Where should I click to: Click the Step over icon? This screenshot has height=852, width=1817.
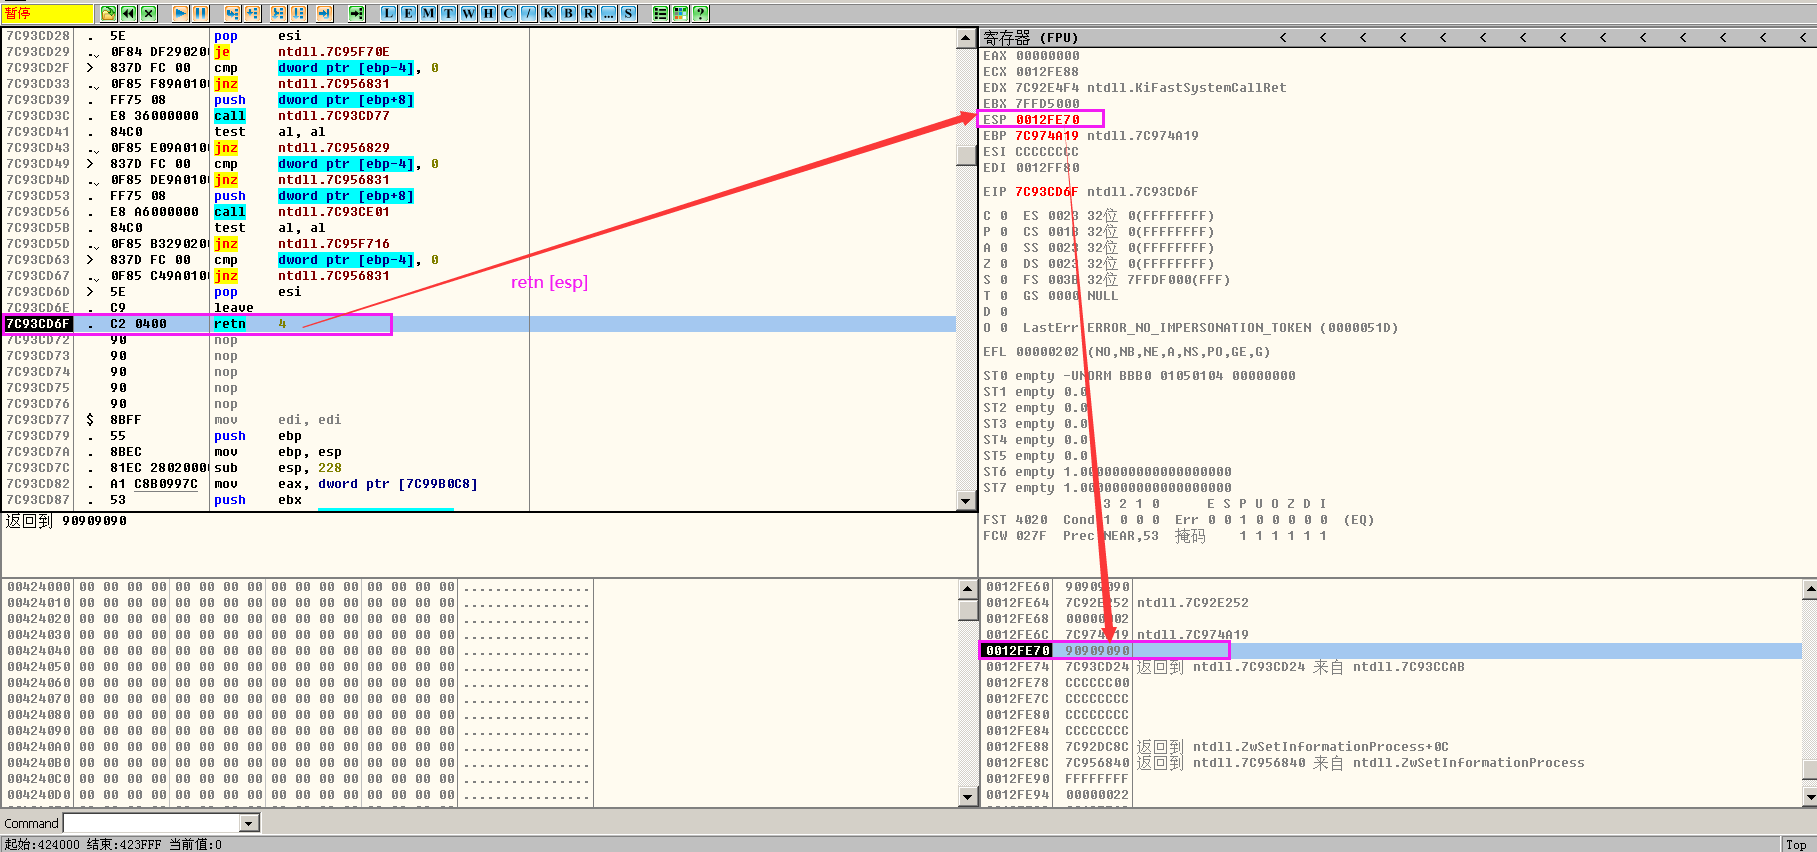click(x=252, y=13)
